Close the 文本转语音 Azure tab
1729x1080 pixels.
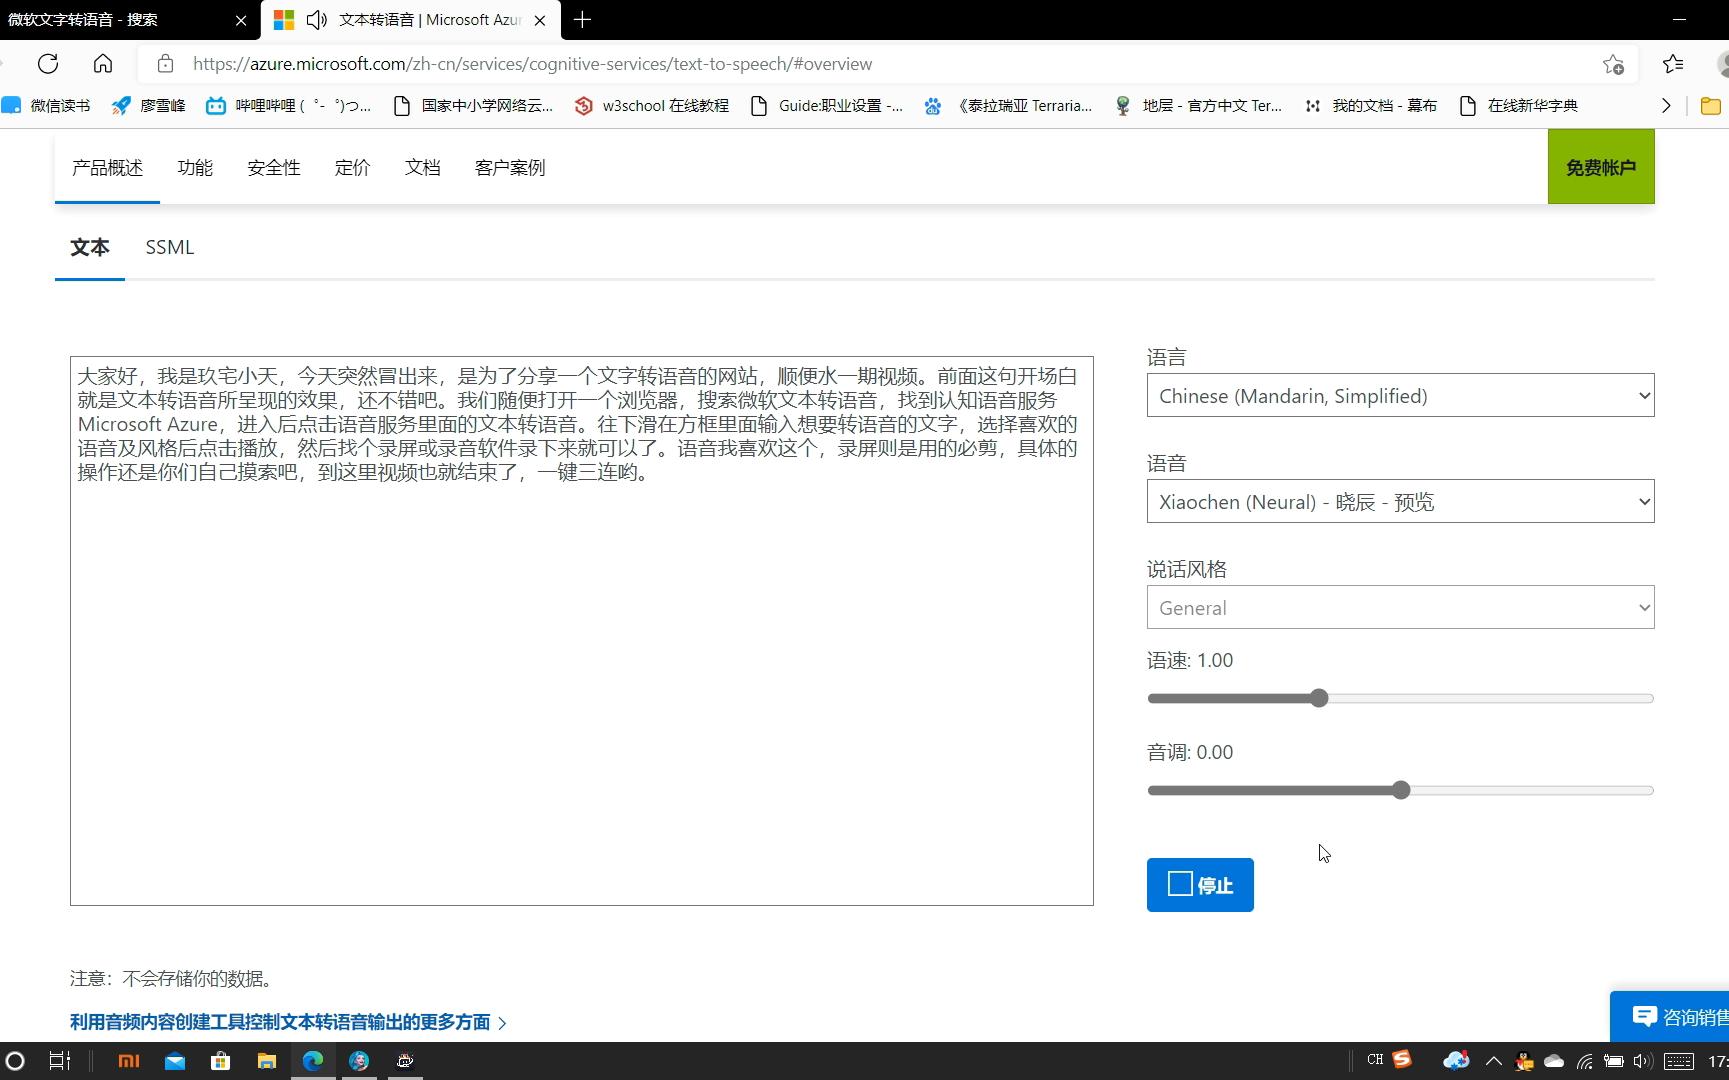point(540,20)
